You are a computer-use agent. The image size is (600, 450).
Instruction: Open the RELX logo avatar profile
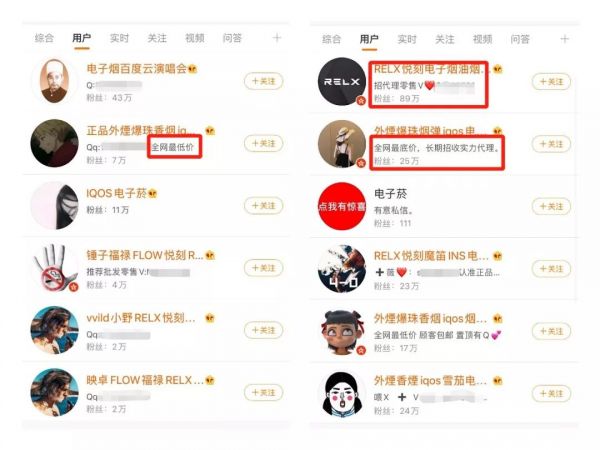click(x=342, y=82)
